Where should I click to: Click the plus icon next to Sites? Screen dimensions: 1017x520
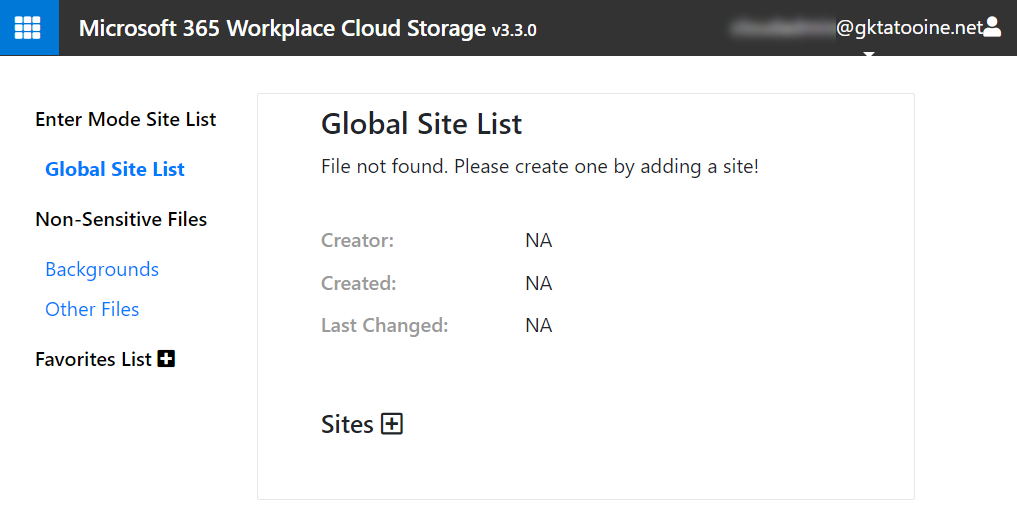(392, 424)
